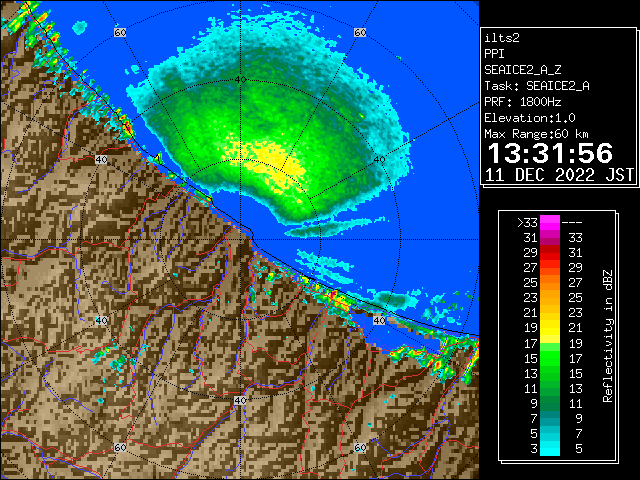Click the south-west "60" range ring label
Viewport: 640px width, 480px height.
pyautogui.click(x=120, y=447)
